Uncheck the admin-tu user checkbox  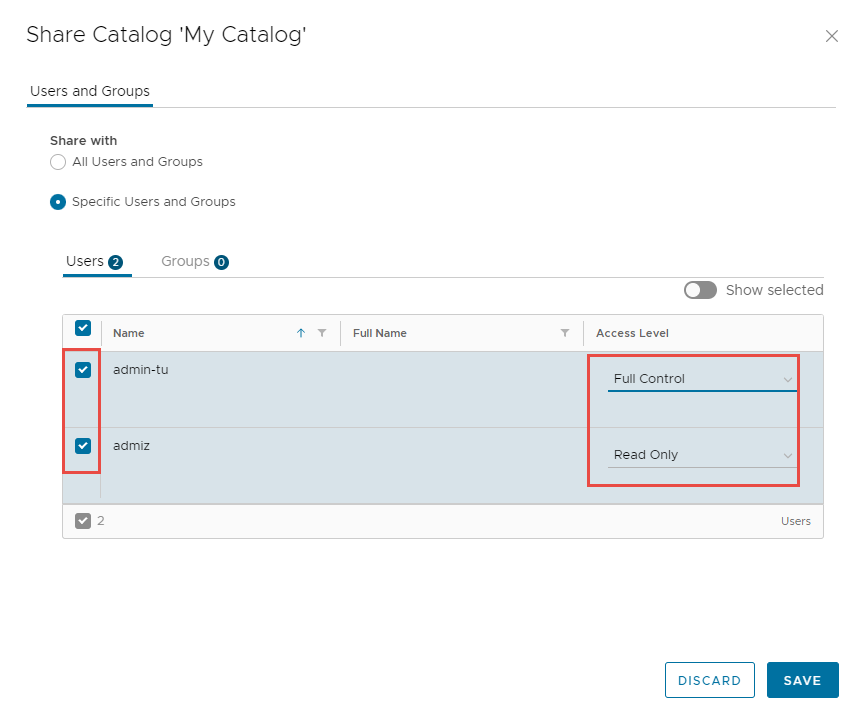click(83, 370)
